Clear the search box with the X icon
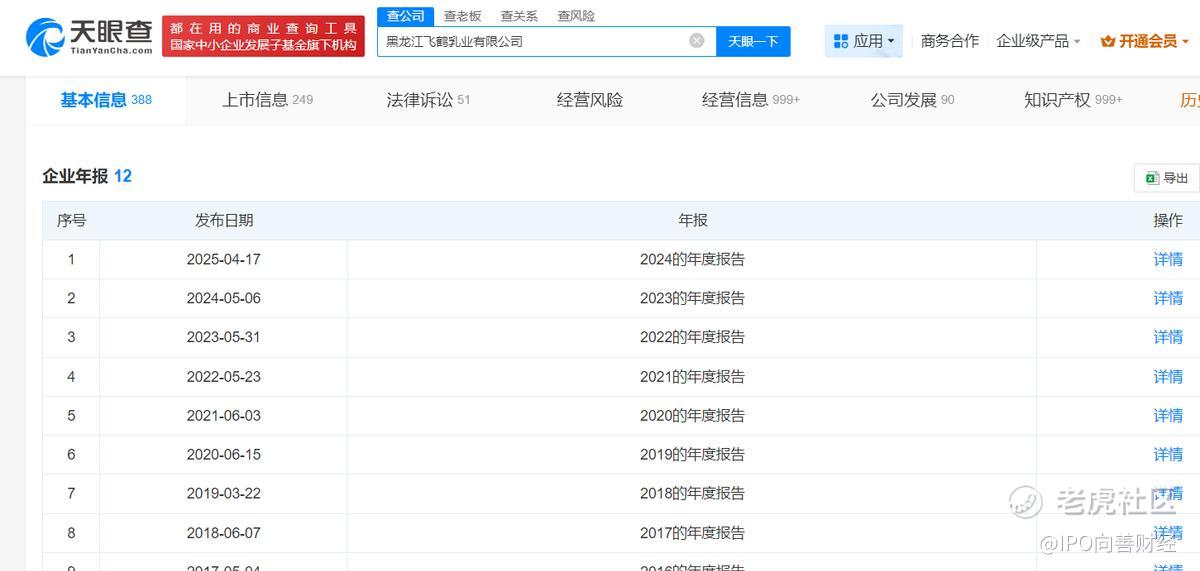 [697, 41]
